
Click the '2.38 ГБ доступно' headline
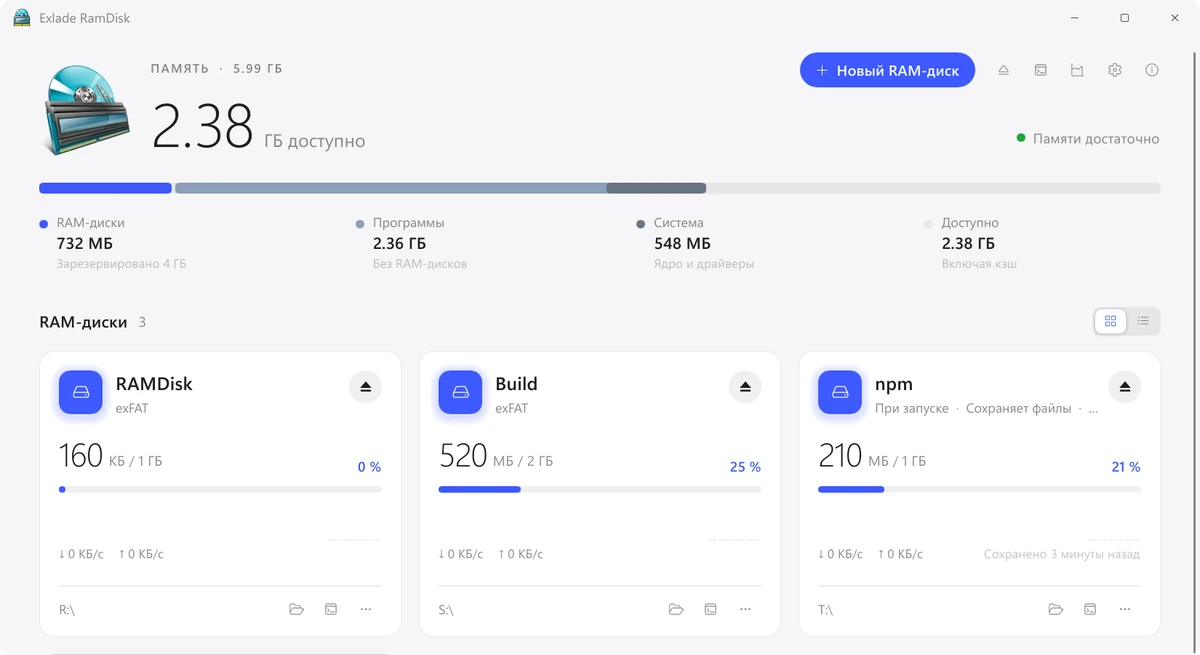pos(259,128)
